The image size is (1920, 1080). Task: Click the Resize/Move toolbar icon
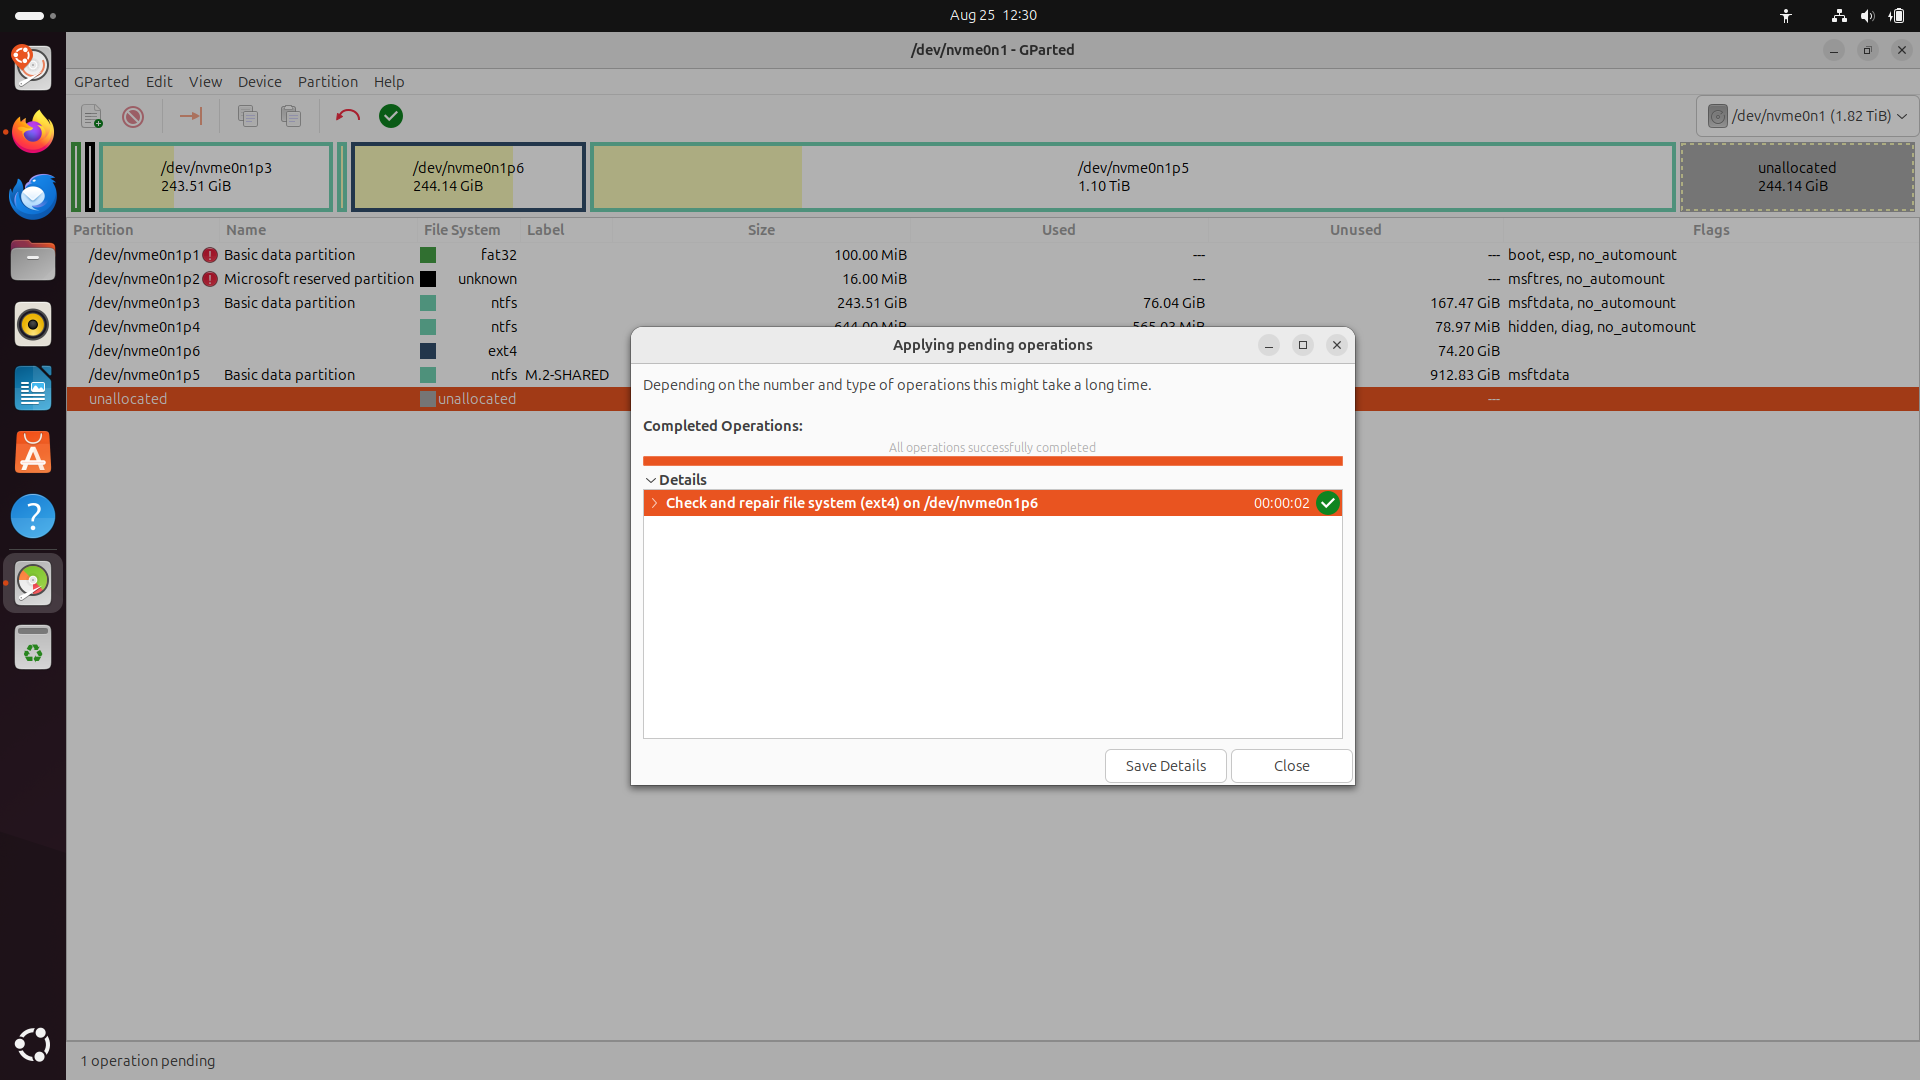point(190,116)
